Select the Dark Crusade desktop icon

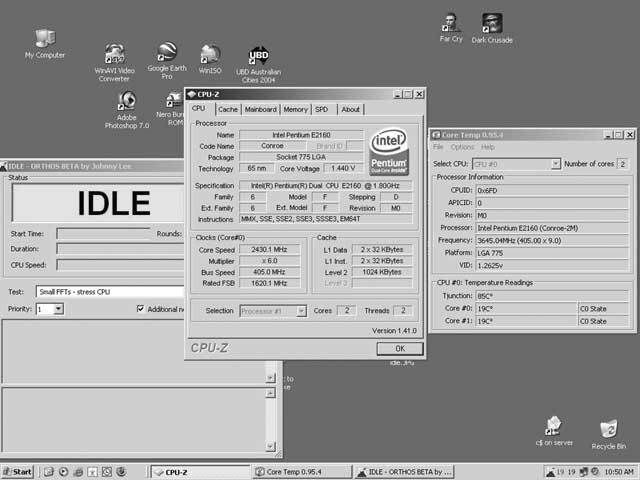click(x=492, y=28)
